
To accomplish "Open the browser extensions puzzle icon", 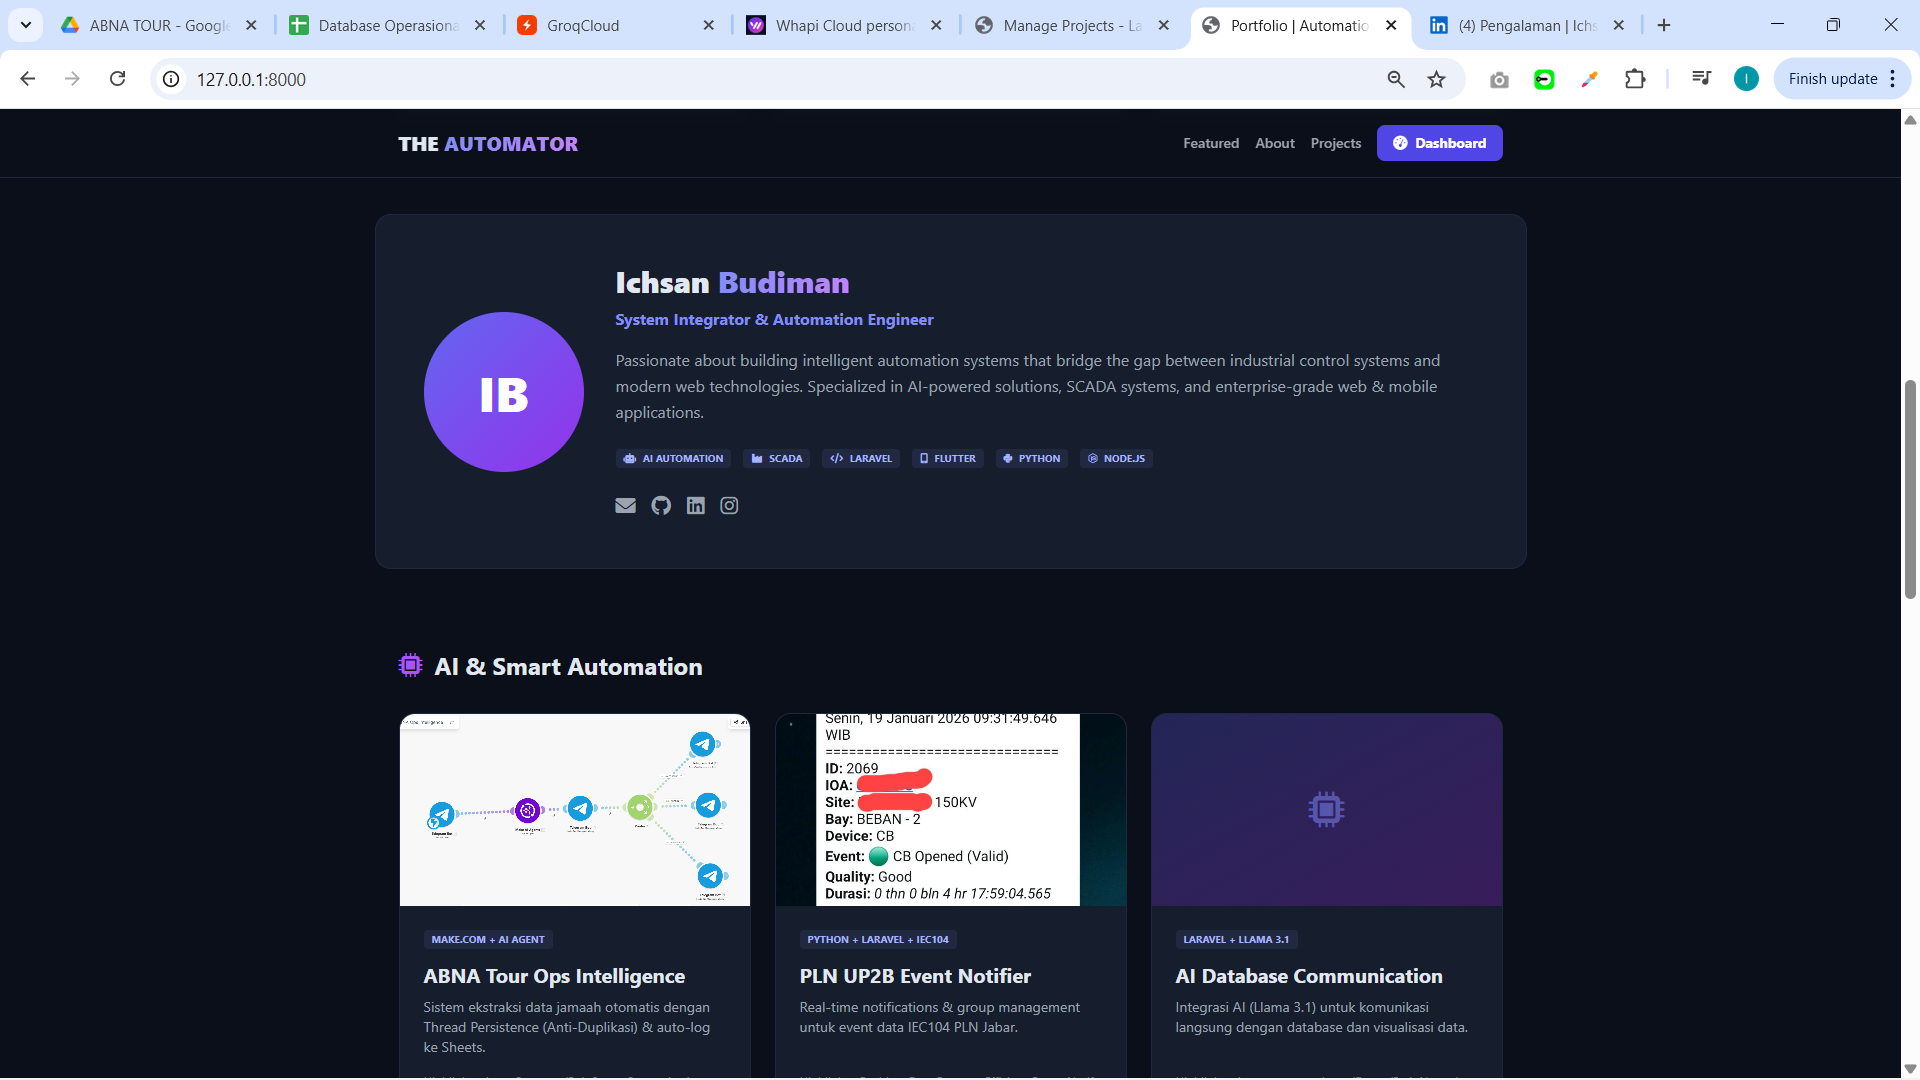I will [1635, 79].
